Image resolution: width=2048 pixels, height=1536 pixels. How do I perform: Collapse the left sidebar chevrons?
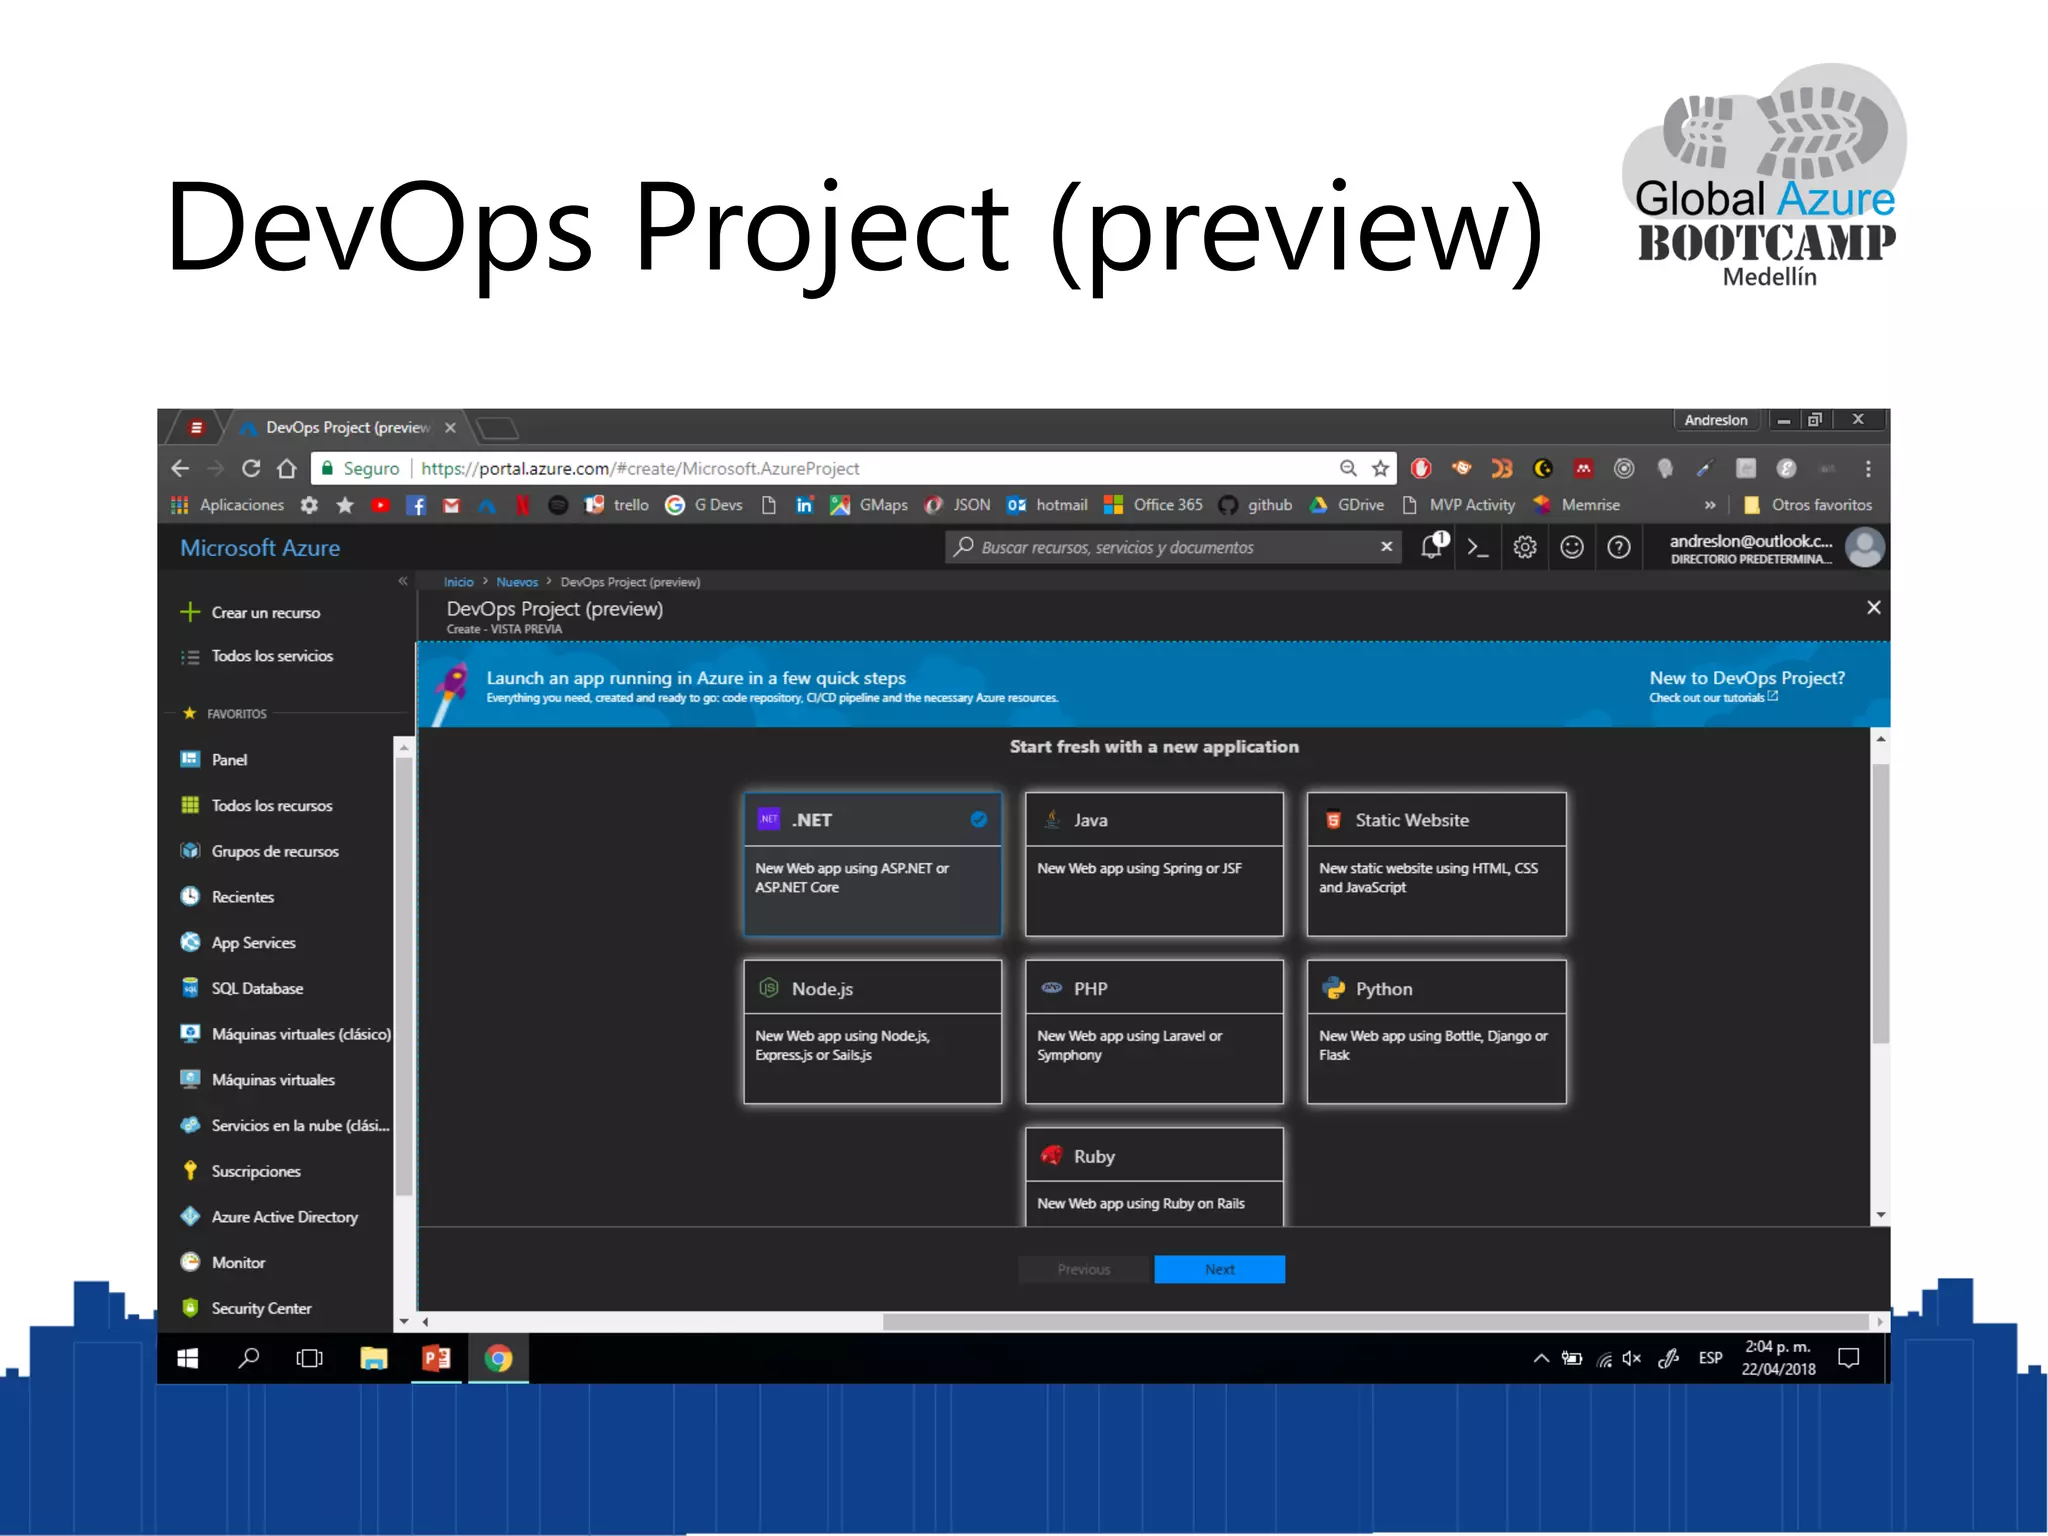(403, 581)
